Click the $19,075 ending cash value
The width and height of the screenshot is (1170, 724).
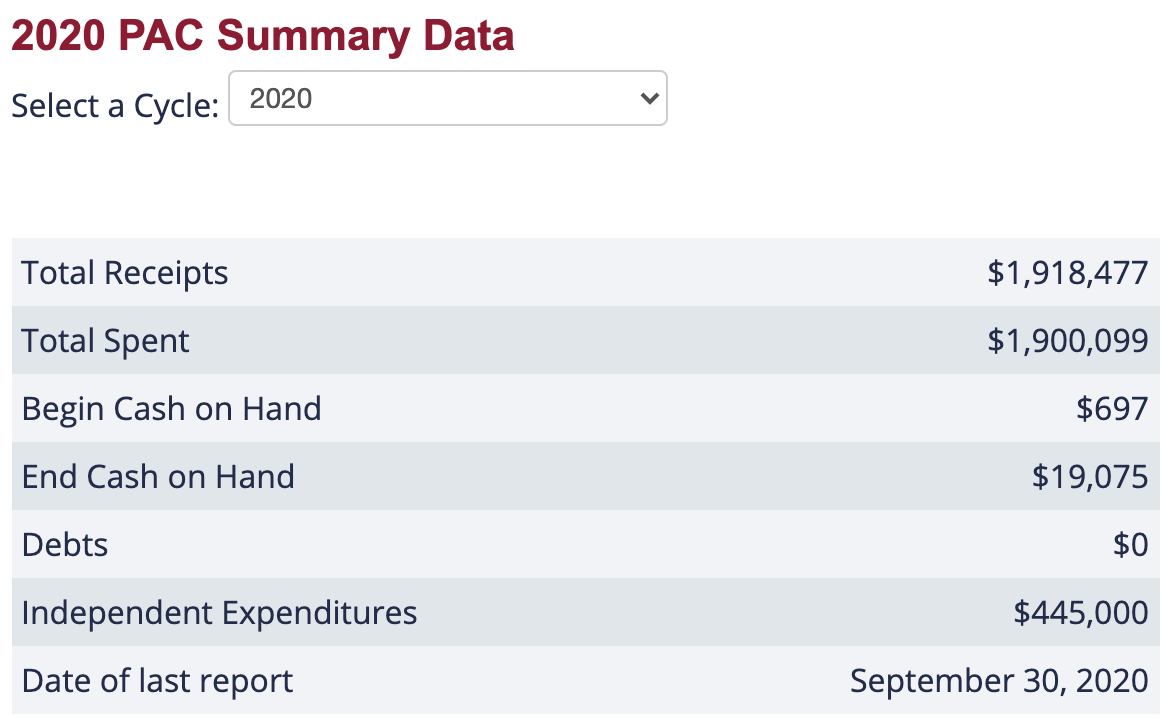pos(1090,476)
